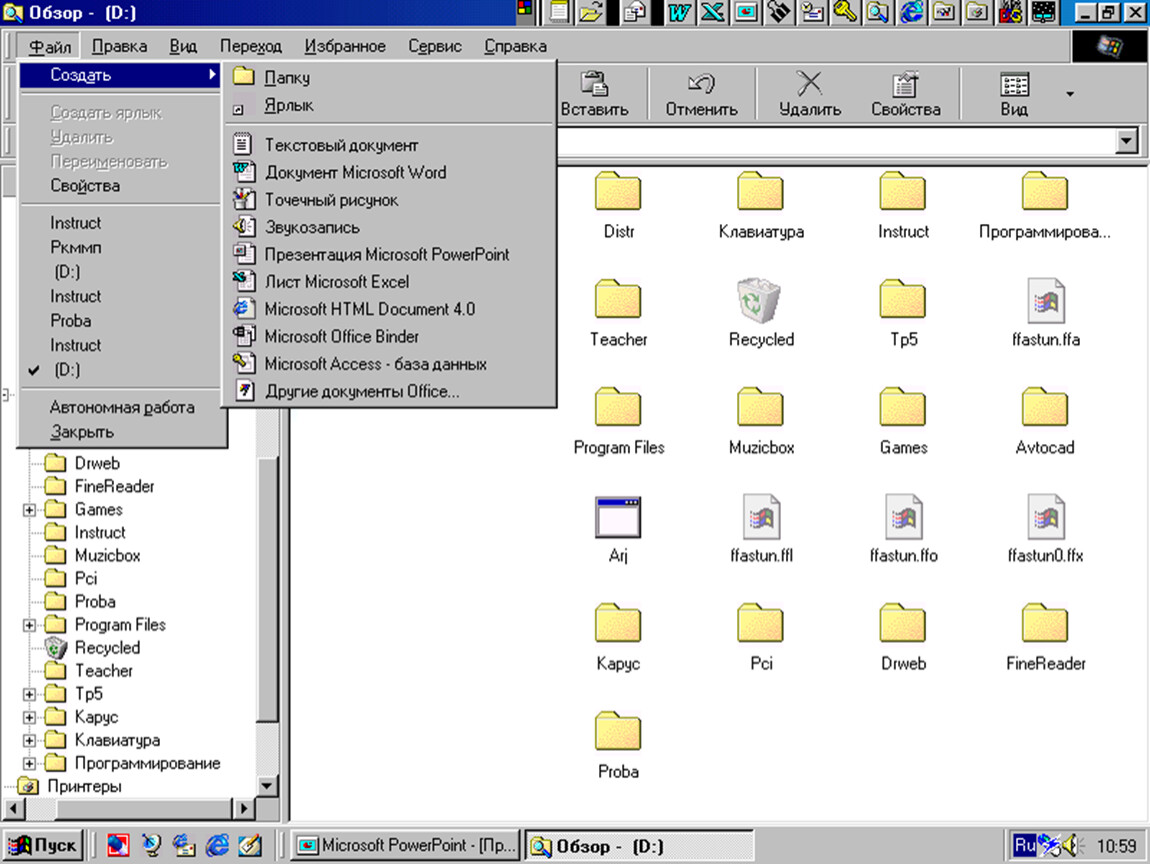The width and height of the screenshot is (1150, 864).
Task: Open the Сервис menu
Action: pyautogui.click(x=435, y=46)
